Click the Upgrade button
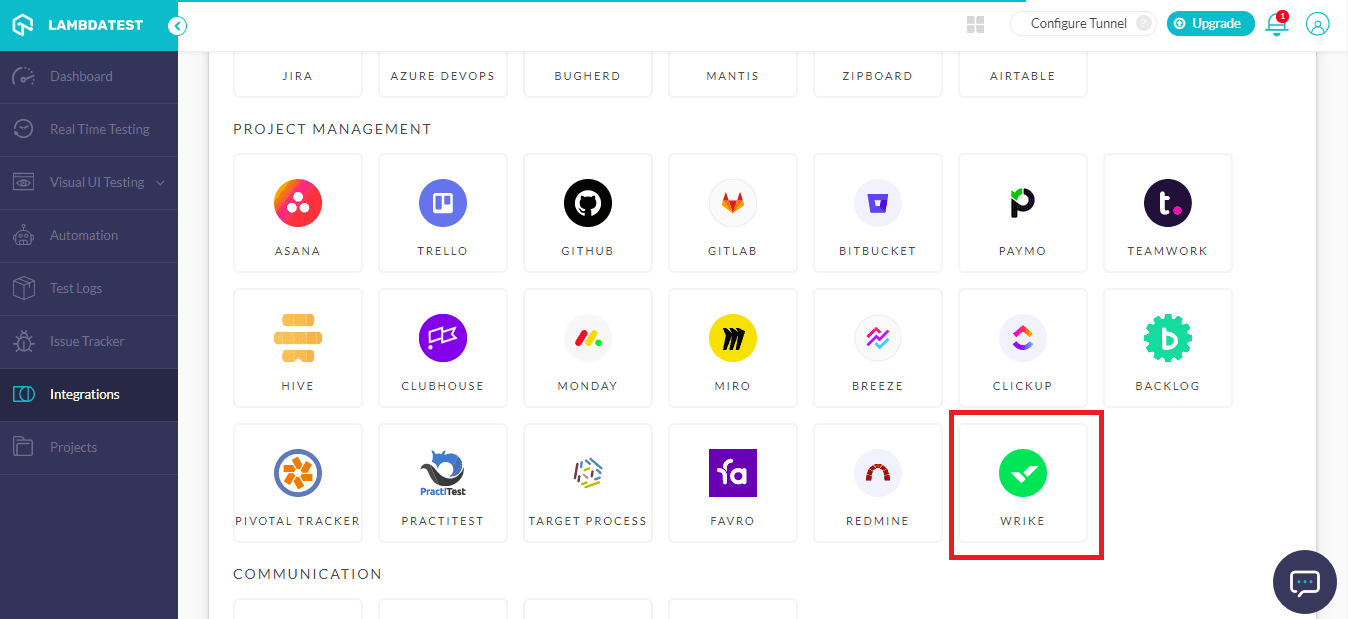 pos(1210,22)
